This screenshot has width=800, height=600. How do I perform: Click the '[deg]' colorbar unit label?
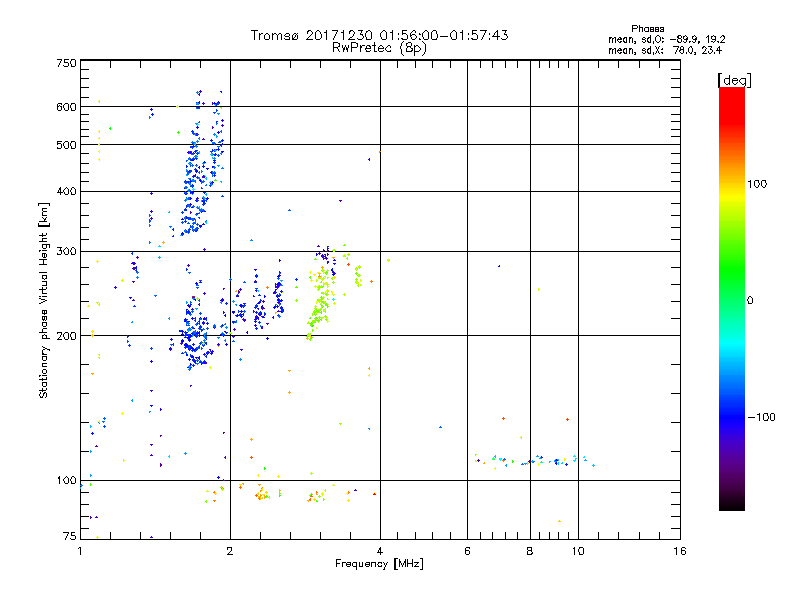point(734,81)
